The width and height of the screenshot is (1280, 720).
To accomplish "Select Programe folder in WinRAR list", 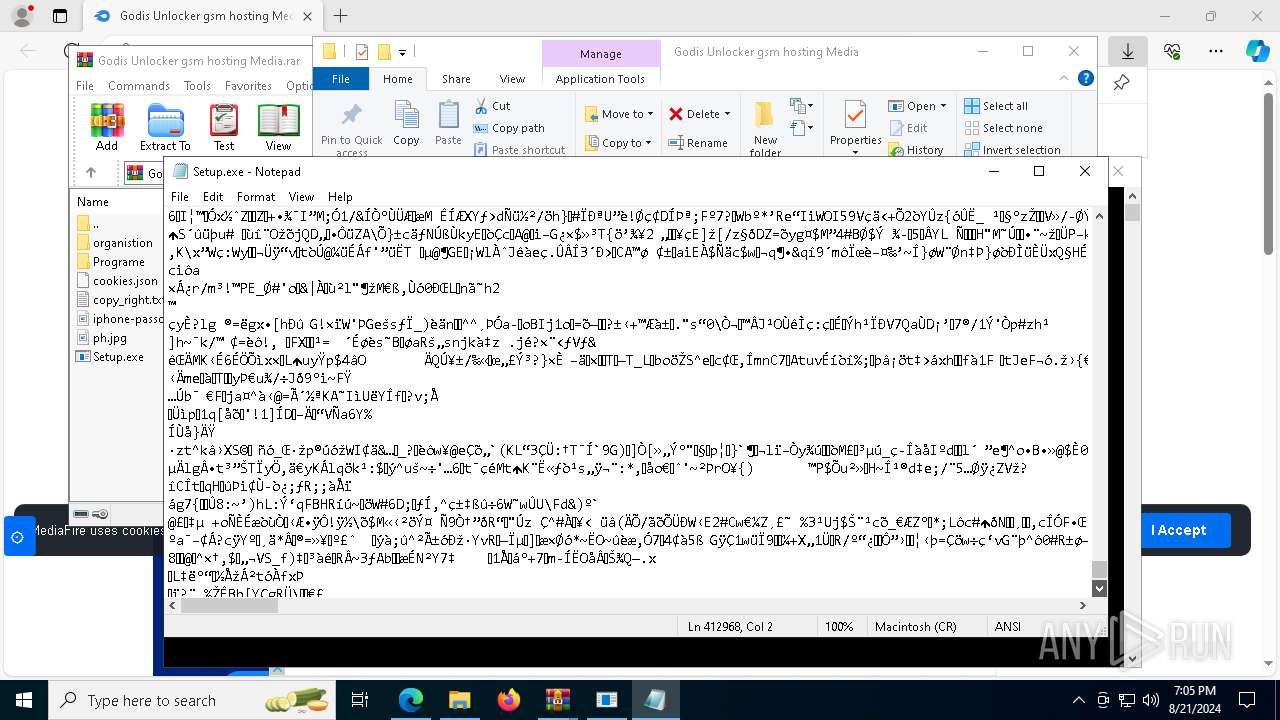I will pos(111,262).
